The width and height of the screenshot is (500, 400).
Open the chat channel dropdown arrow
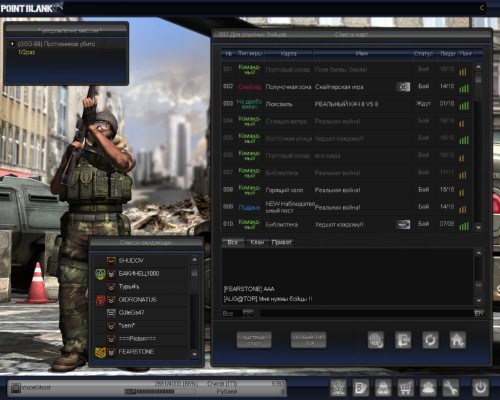coord(248,313)
